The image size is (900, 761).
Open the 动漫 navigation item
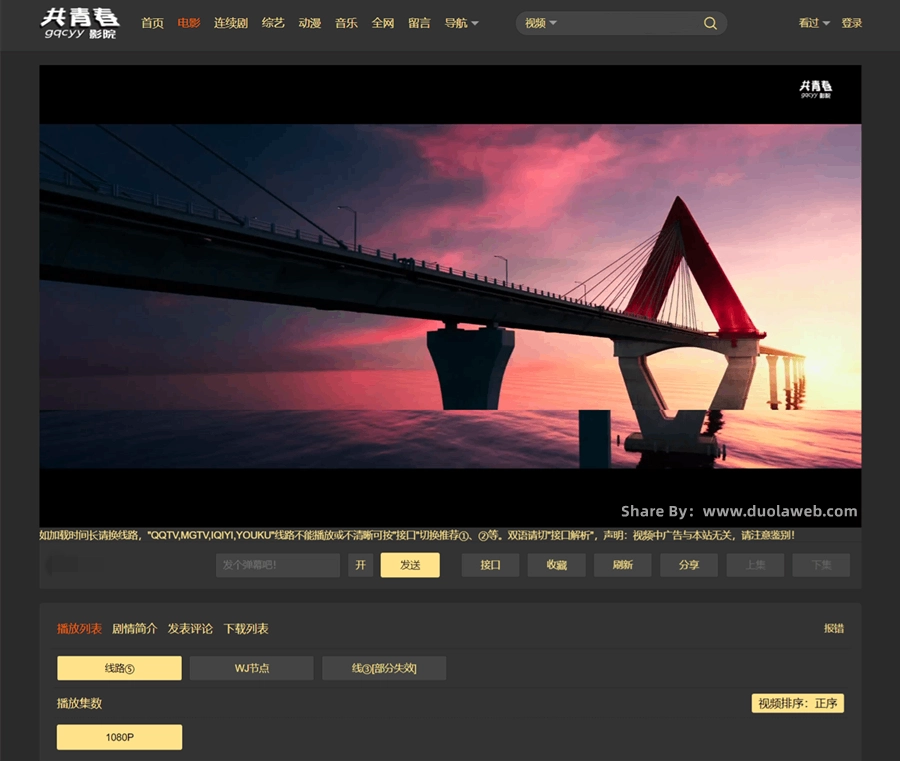310,23
